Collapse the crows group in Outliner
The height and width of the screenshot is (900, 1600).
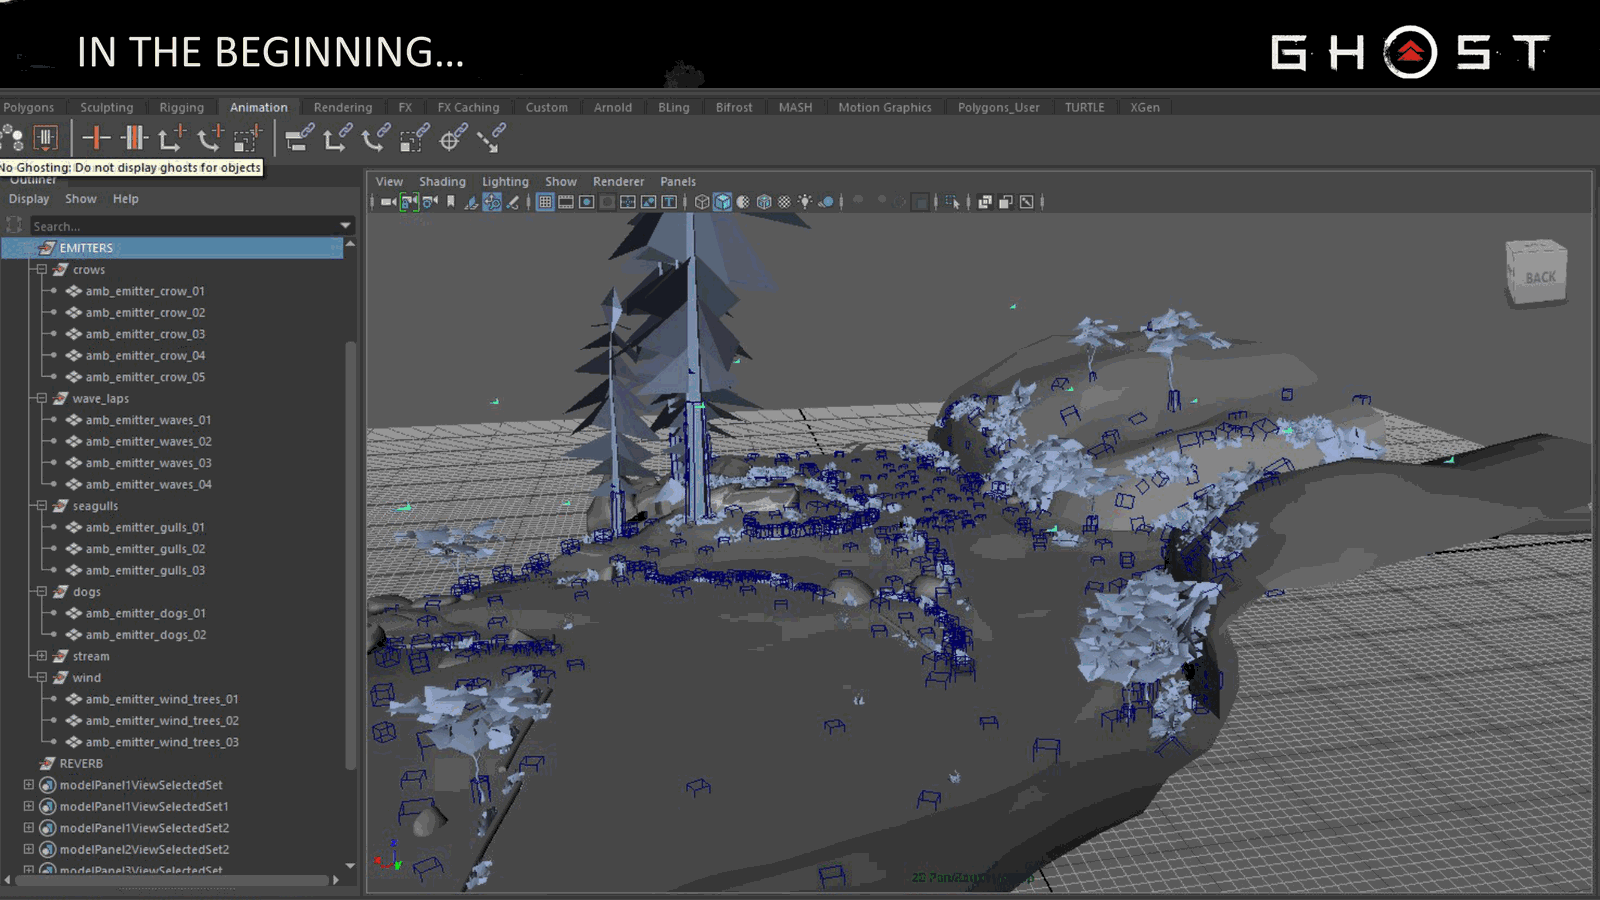click(x=42, y=270)
